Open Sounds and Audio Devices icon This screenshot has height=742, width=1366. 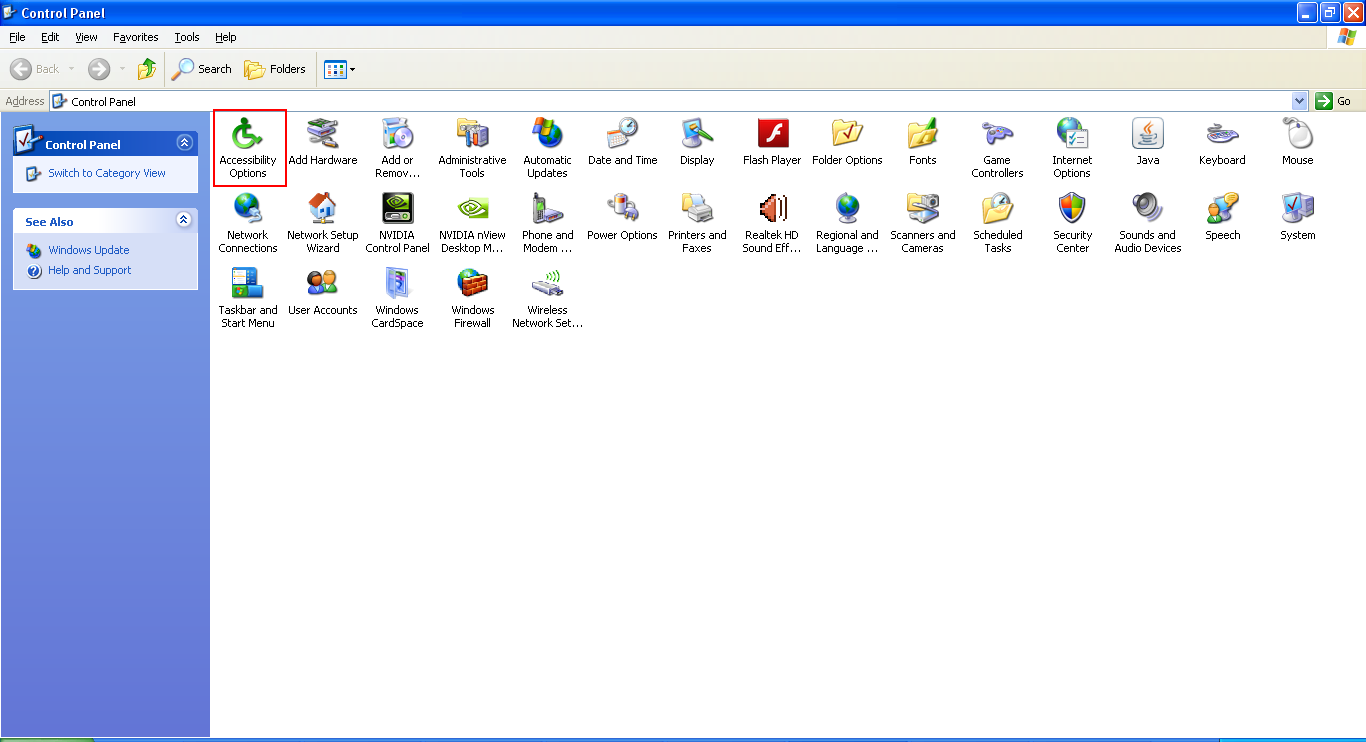(1147, 223)
